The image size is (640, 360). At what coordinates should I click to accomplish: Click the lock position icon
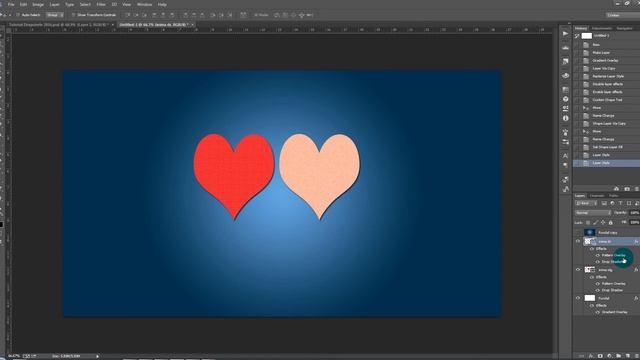(x=603, y=222)
